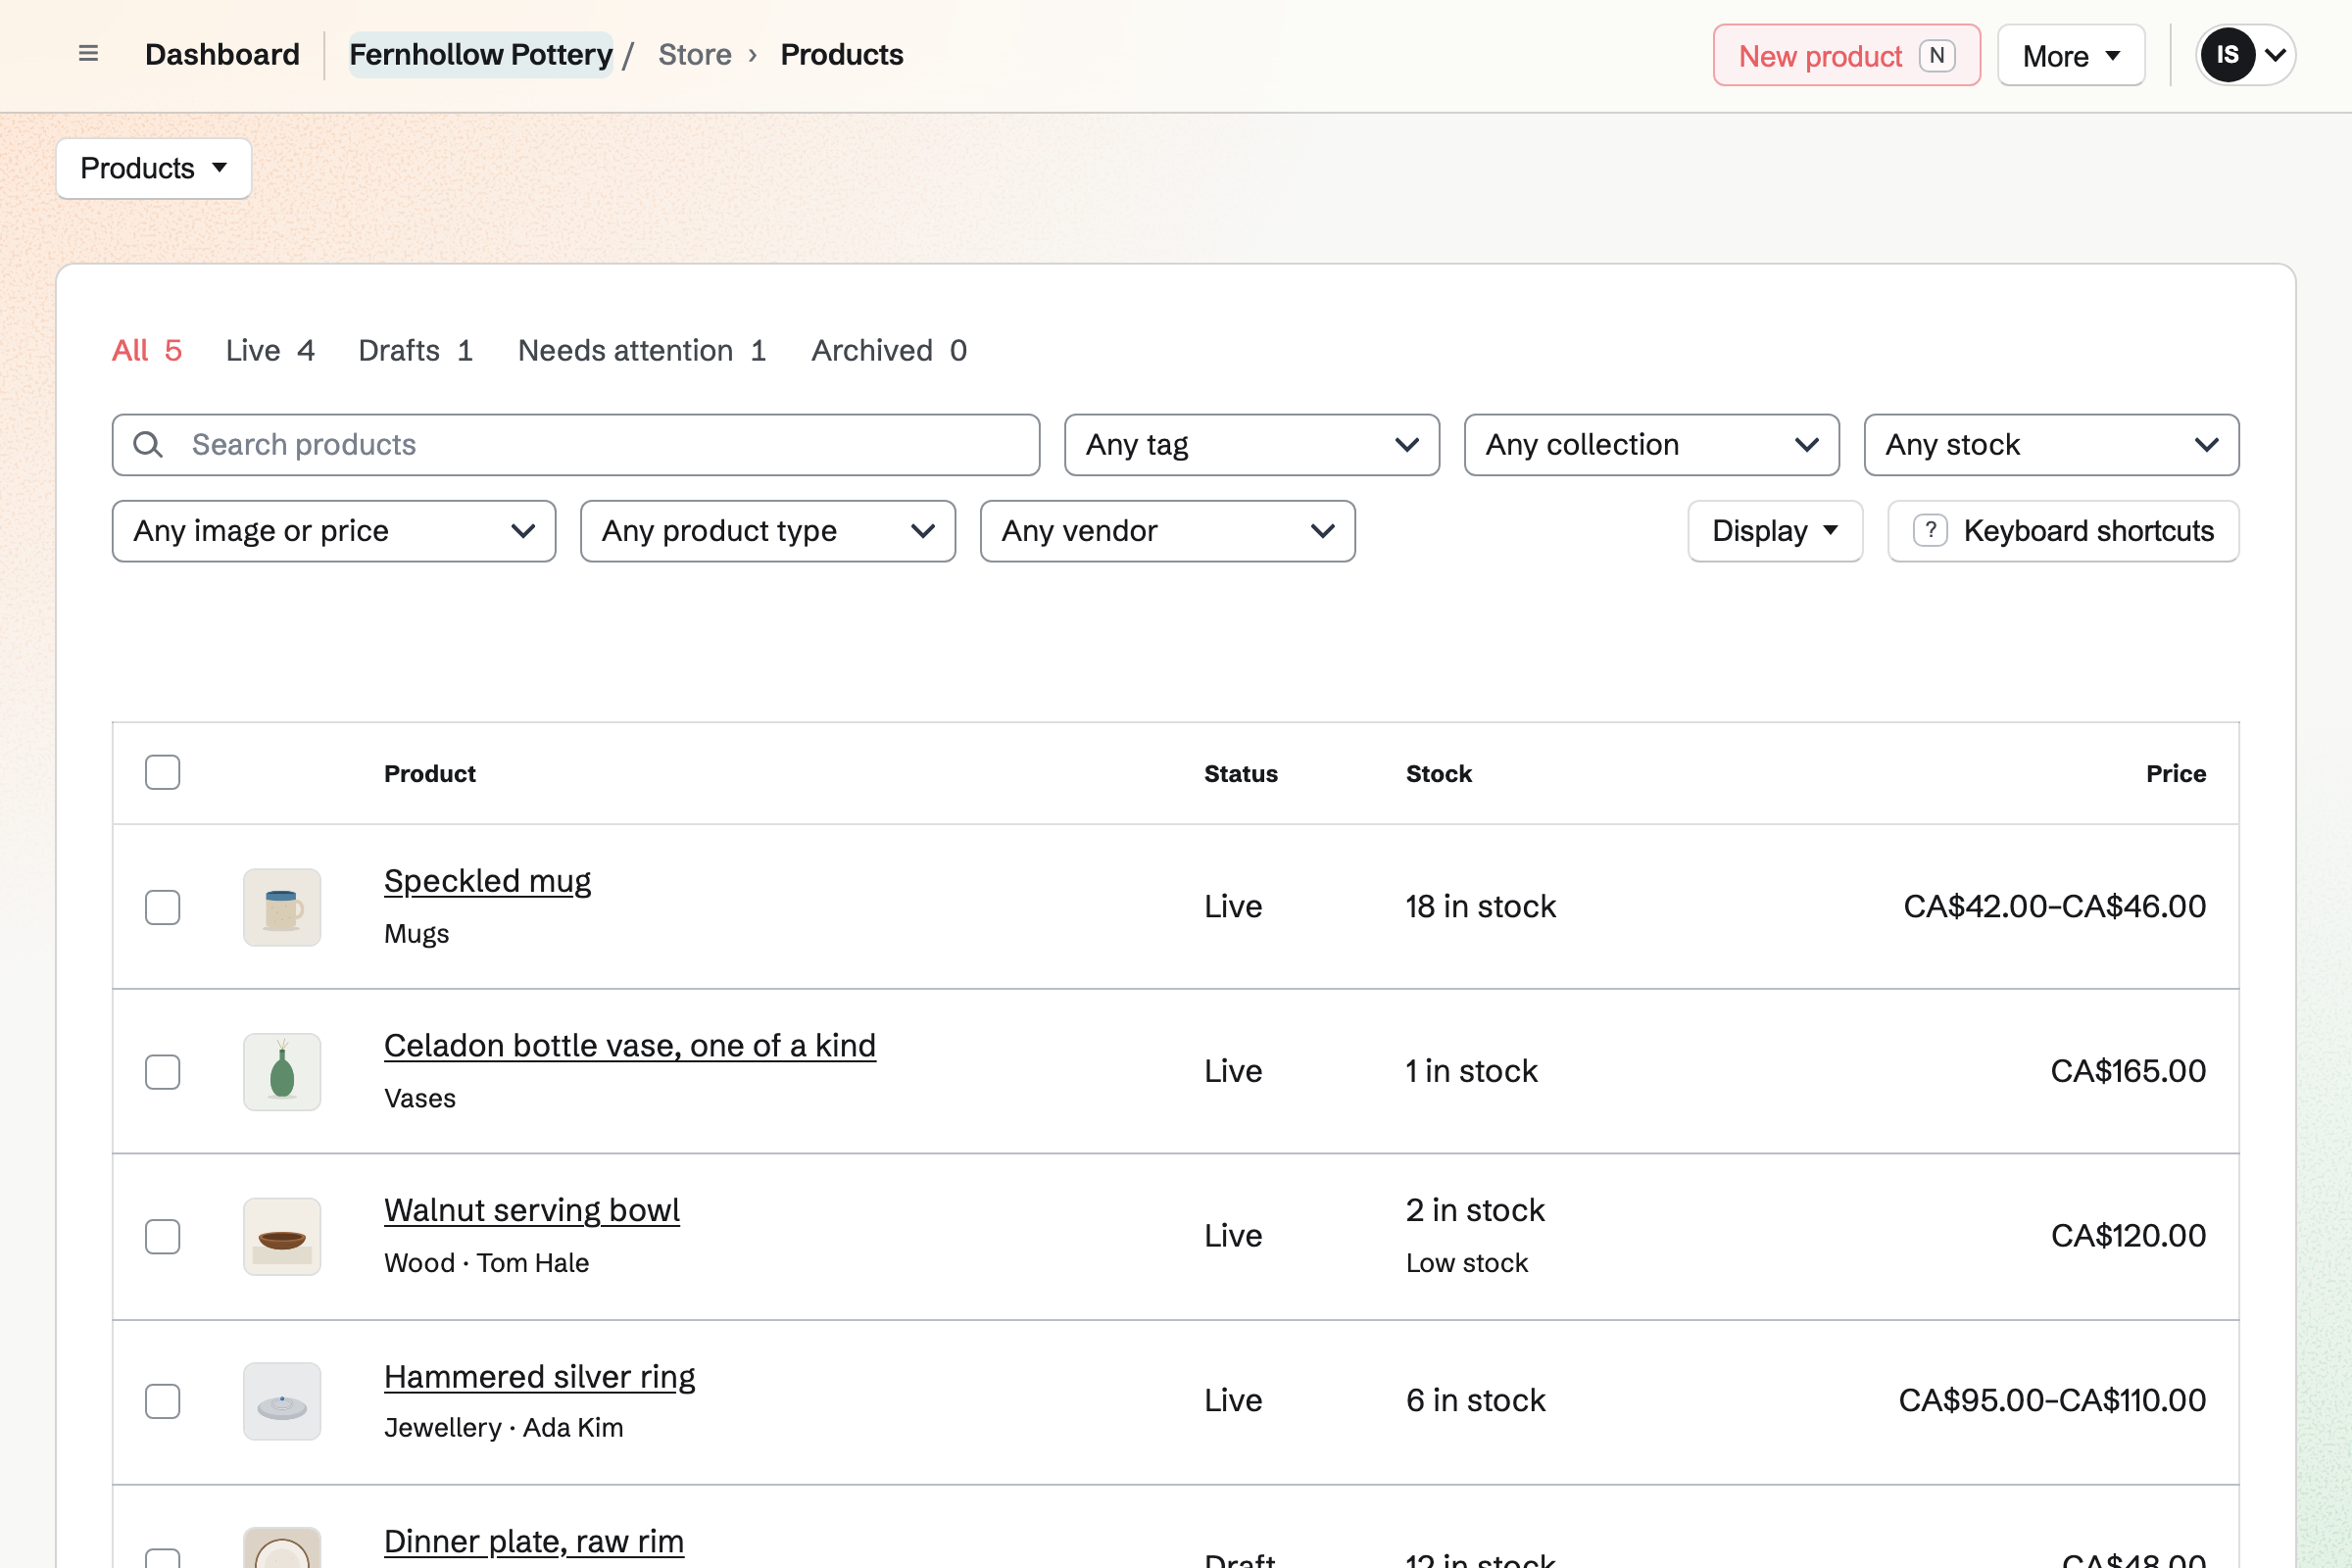Expand the More menu

[x=2071, y=55]
